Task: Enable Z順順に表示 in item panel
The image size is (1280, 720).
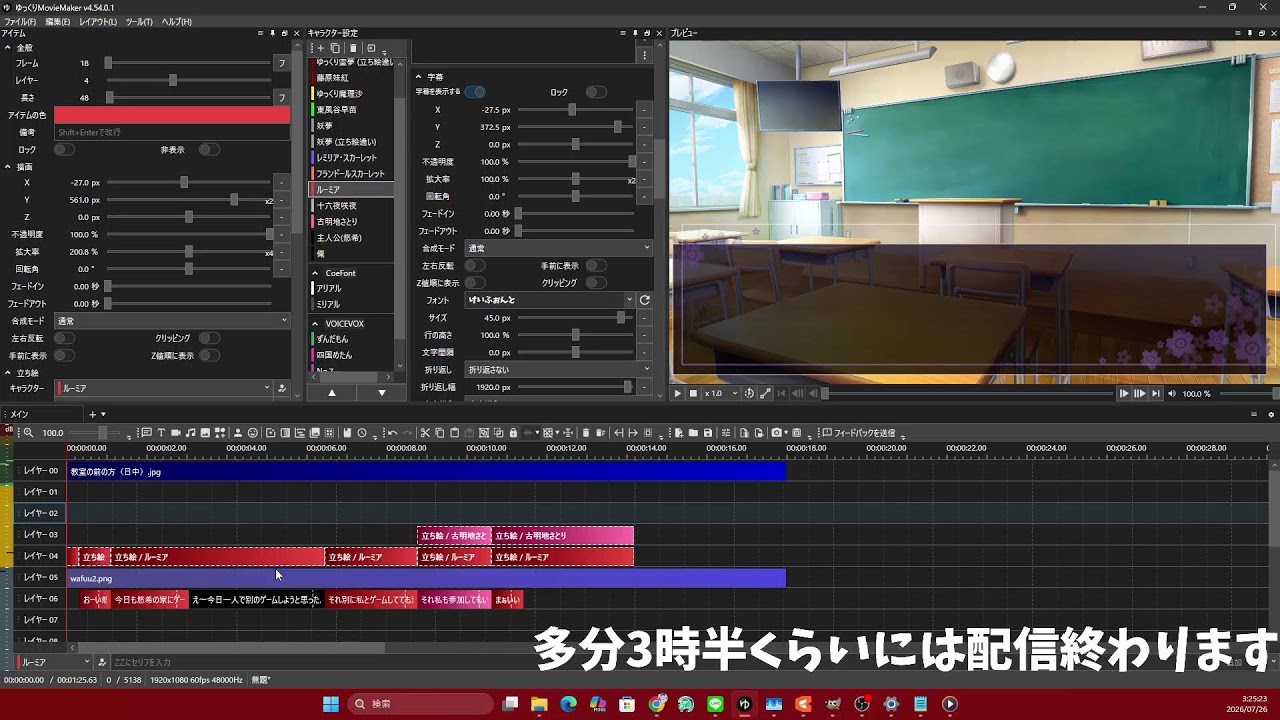Action: [209, 355]
